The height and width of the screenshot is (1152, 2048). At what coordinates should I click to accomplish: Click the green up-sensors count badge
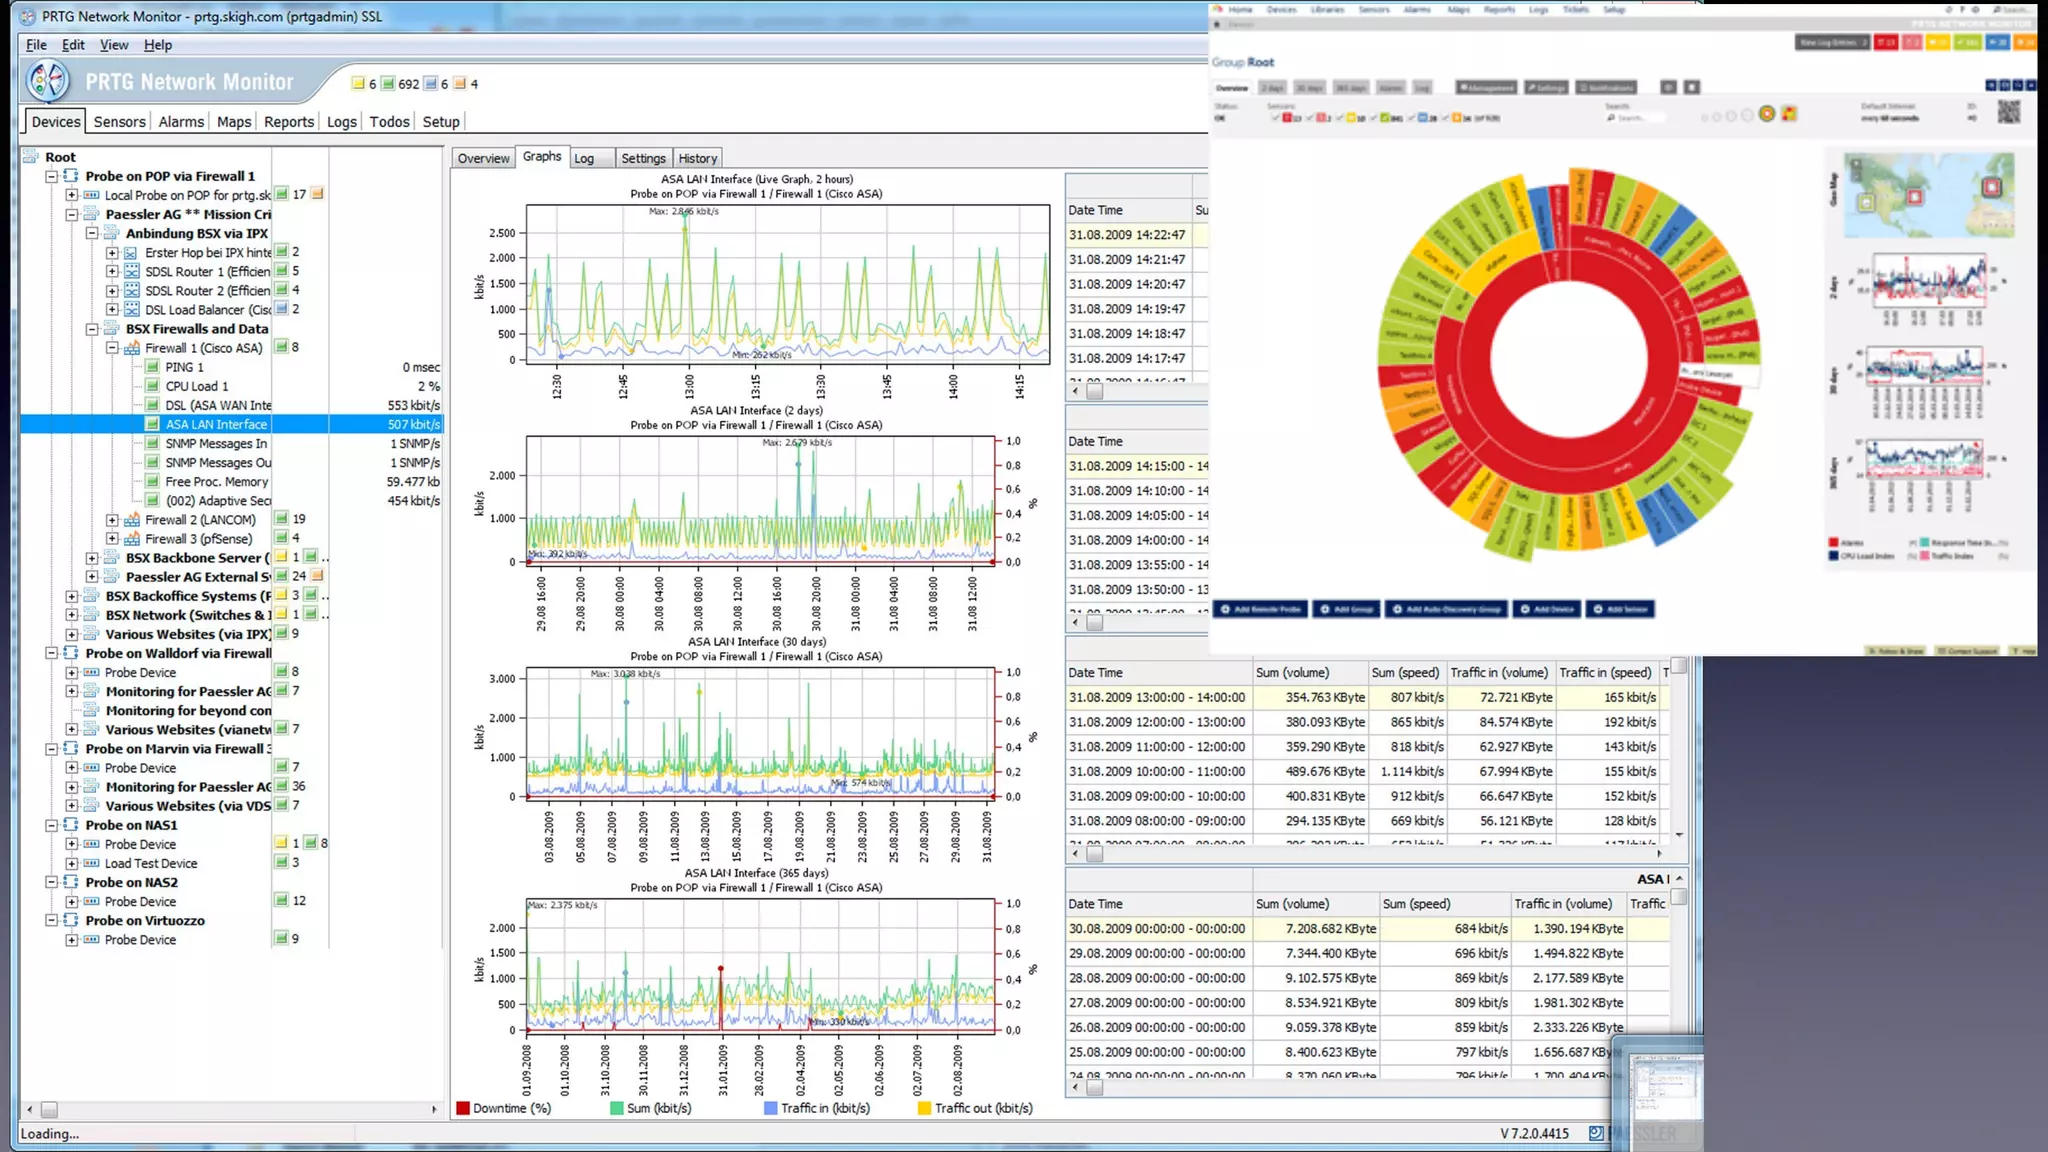click(1968, 43)
